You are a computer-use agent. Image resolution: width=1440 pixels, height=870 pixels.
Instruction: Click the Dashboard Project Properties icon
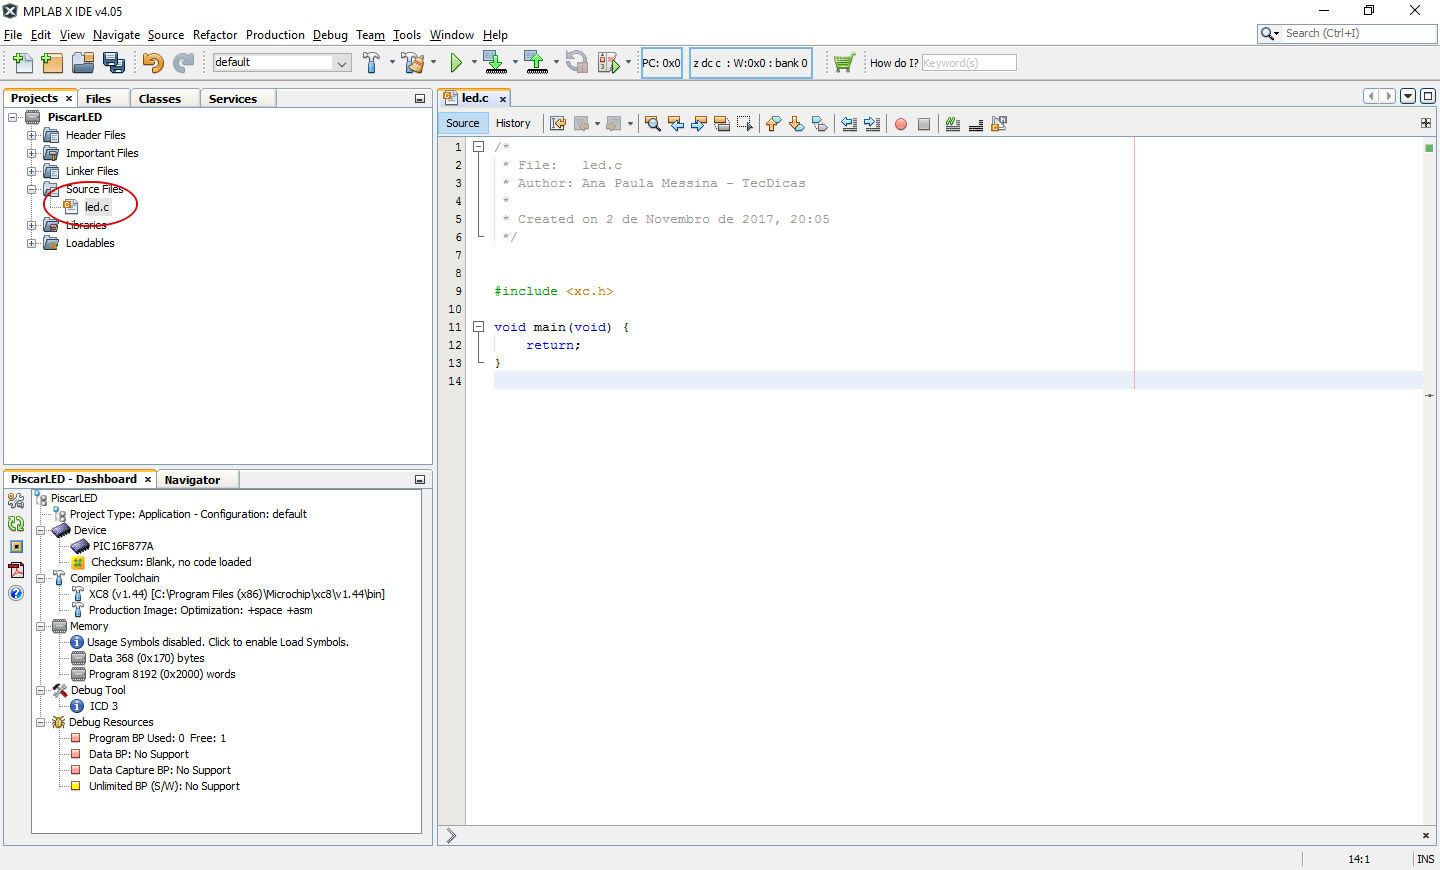tap(16, 500)
